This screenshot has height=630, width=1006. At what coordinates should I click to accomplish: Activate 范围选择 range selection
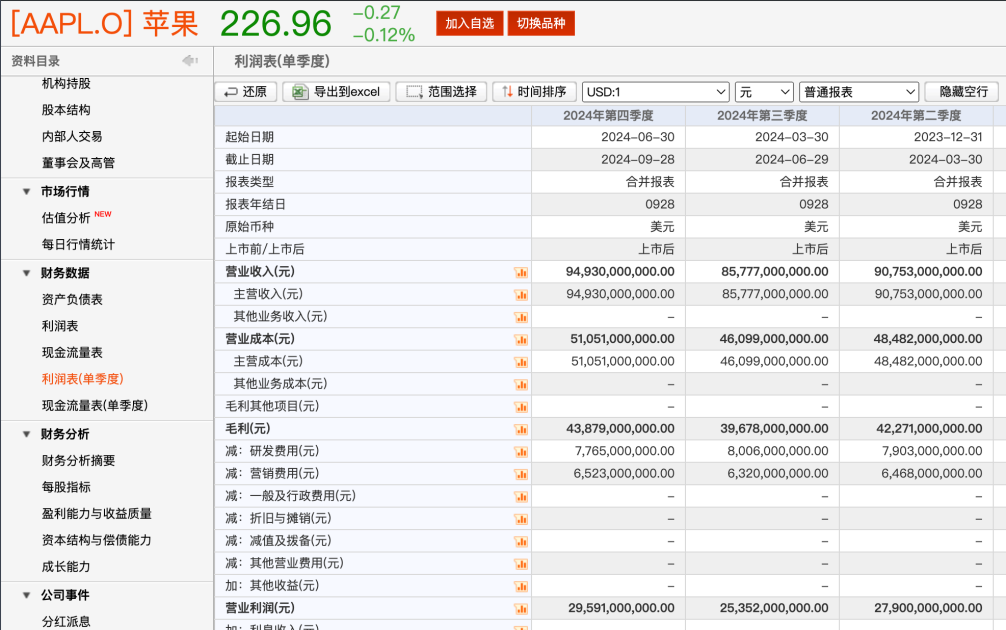point(441,92)
